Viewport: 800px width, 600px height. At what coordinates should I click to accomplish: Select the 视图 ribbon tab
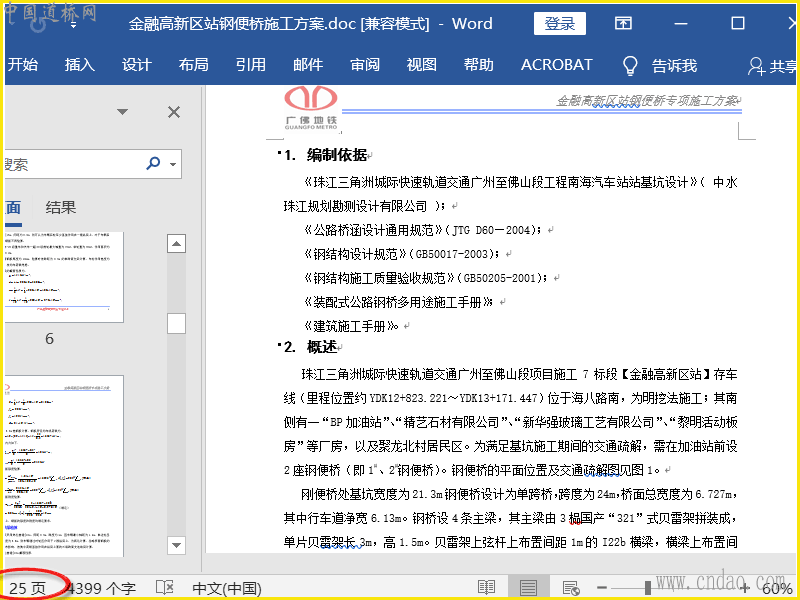(x=421, y=65)
